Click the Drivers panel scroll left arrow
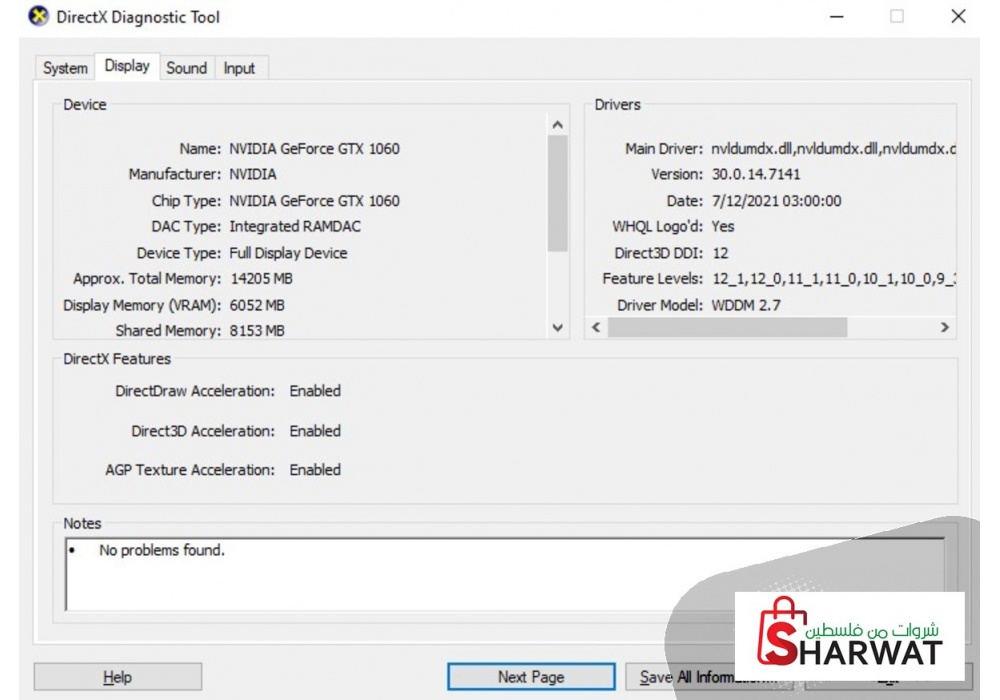The width and height of the screenshot is (1000, 700). pyautogui.click(x=596, y=327)
